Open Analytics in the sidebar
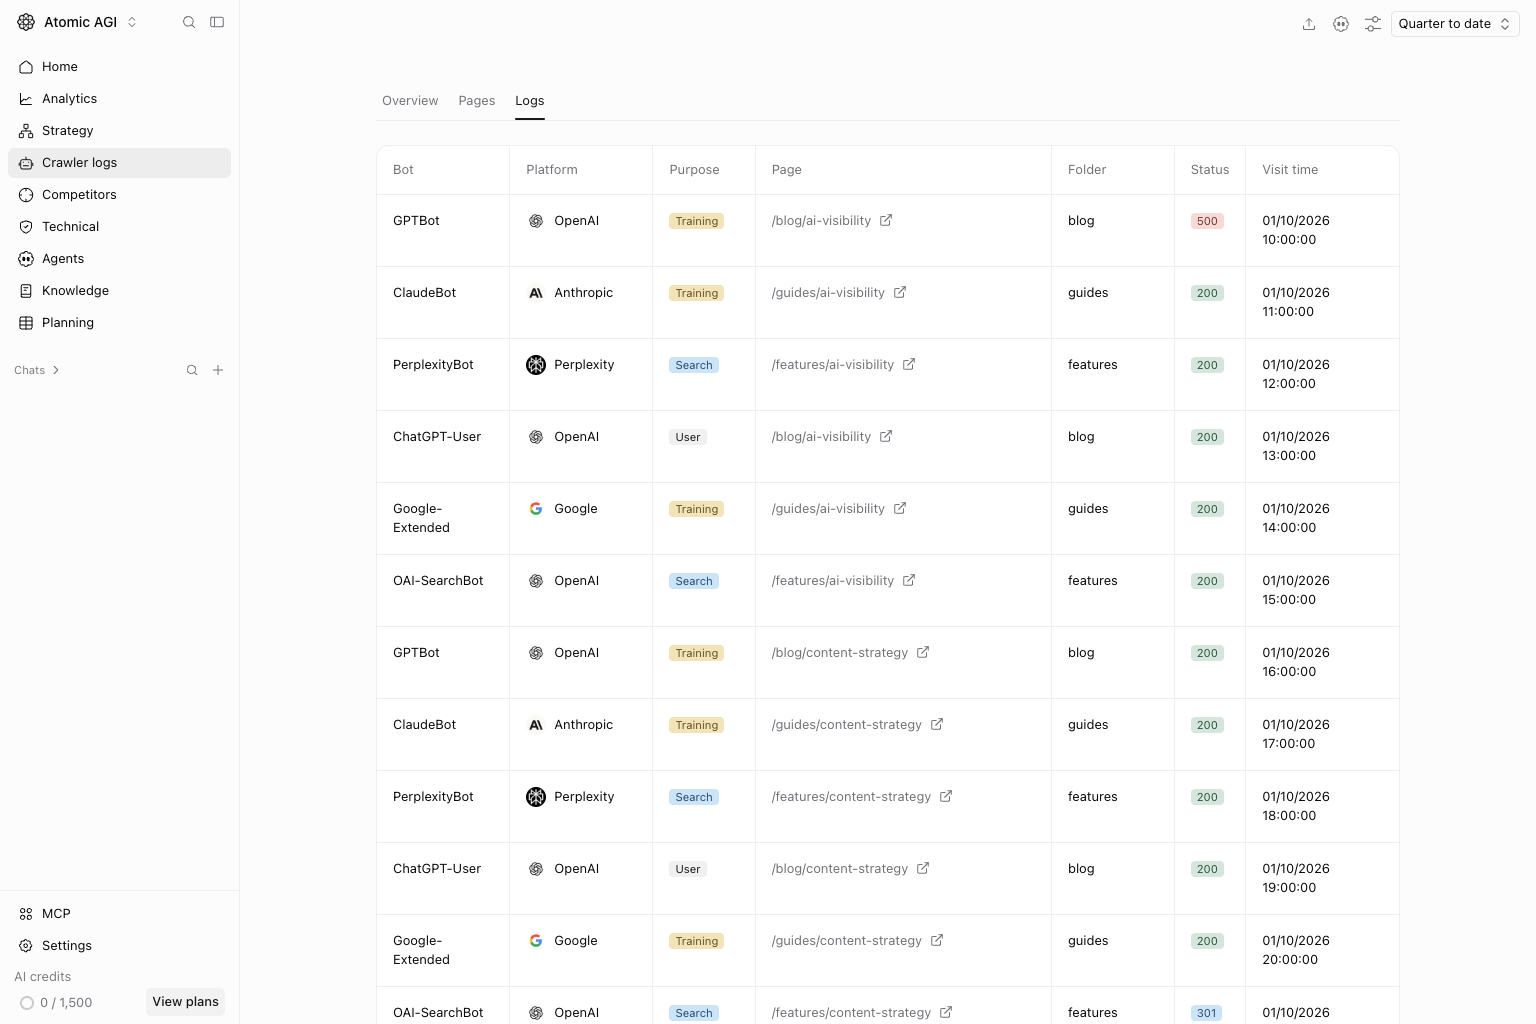 point(119,99)
